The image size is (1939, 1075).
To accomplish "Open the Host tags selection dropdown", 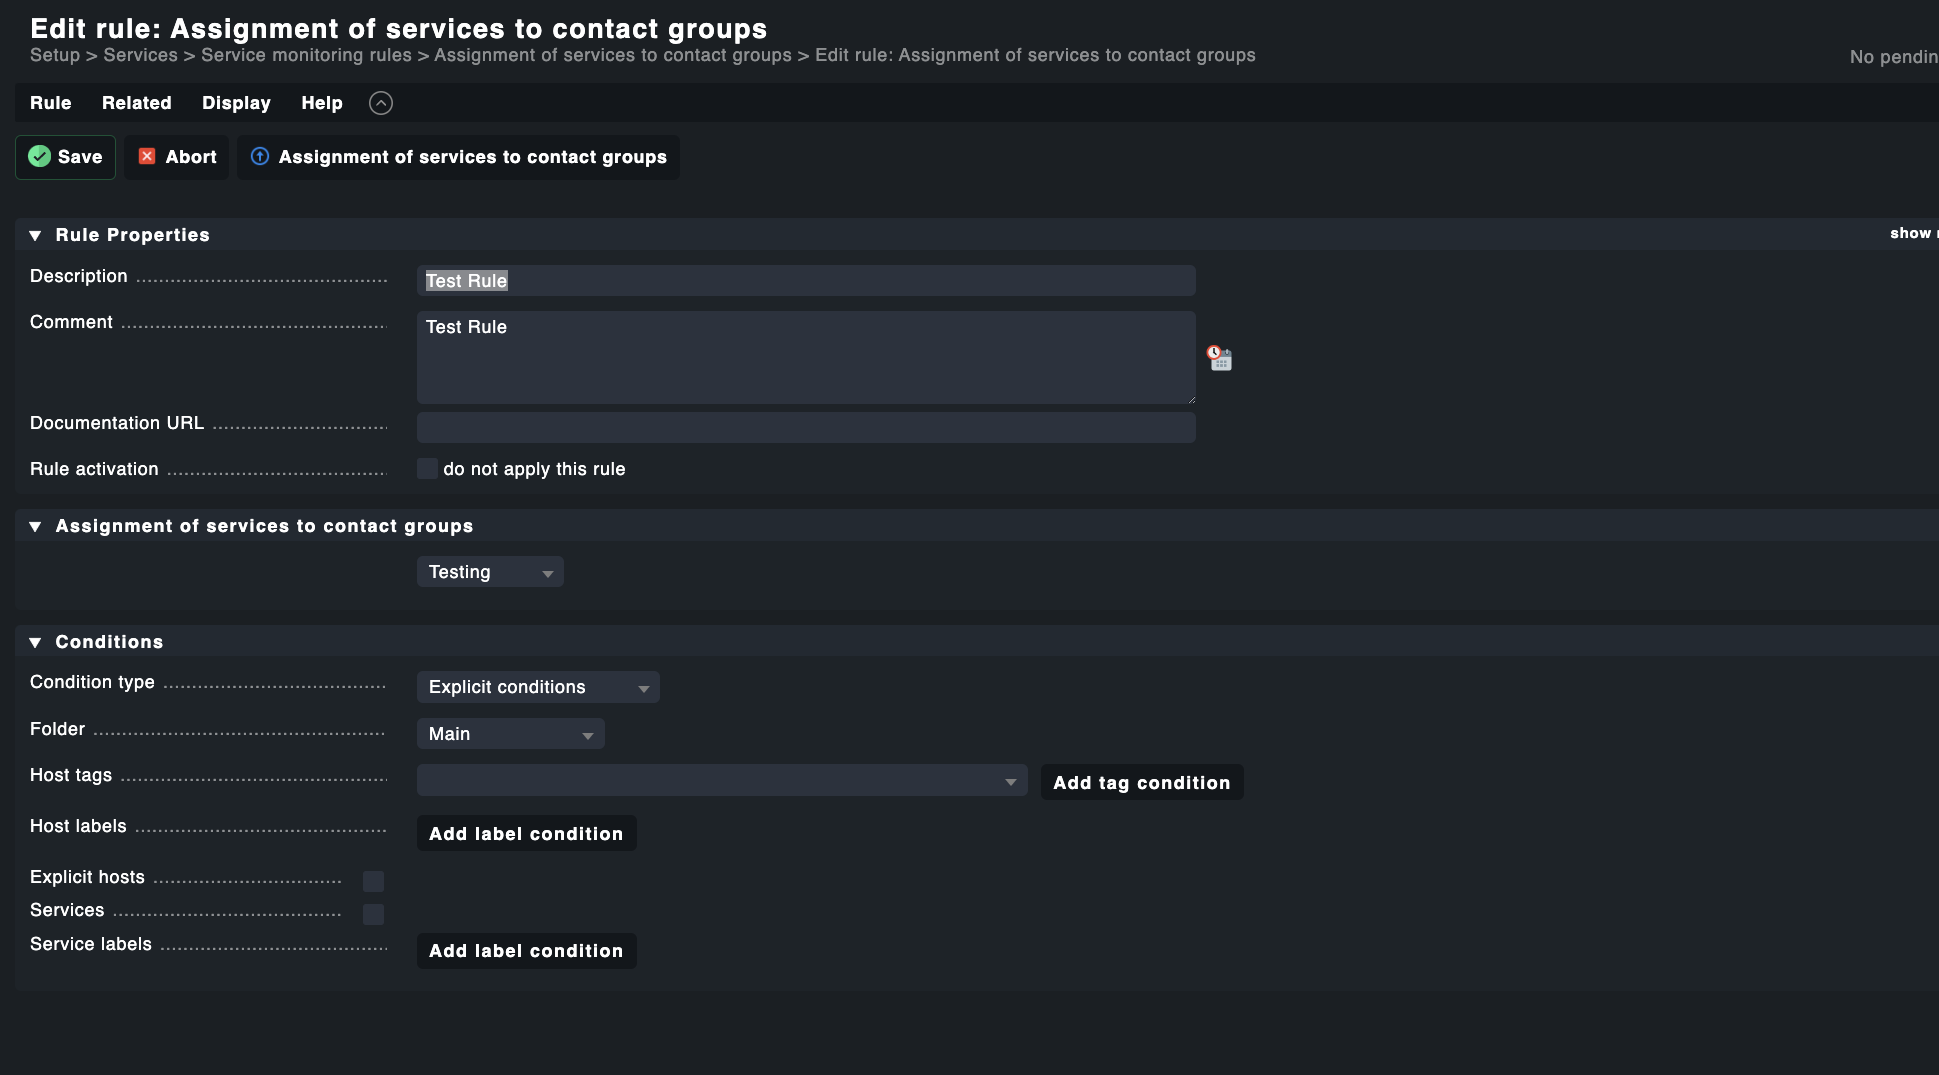I will click(721, 781).
